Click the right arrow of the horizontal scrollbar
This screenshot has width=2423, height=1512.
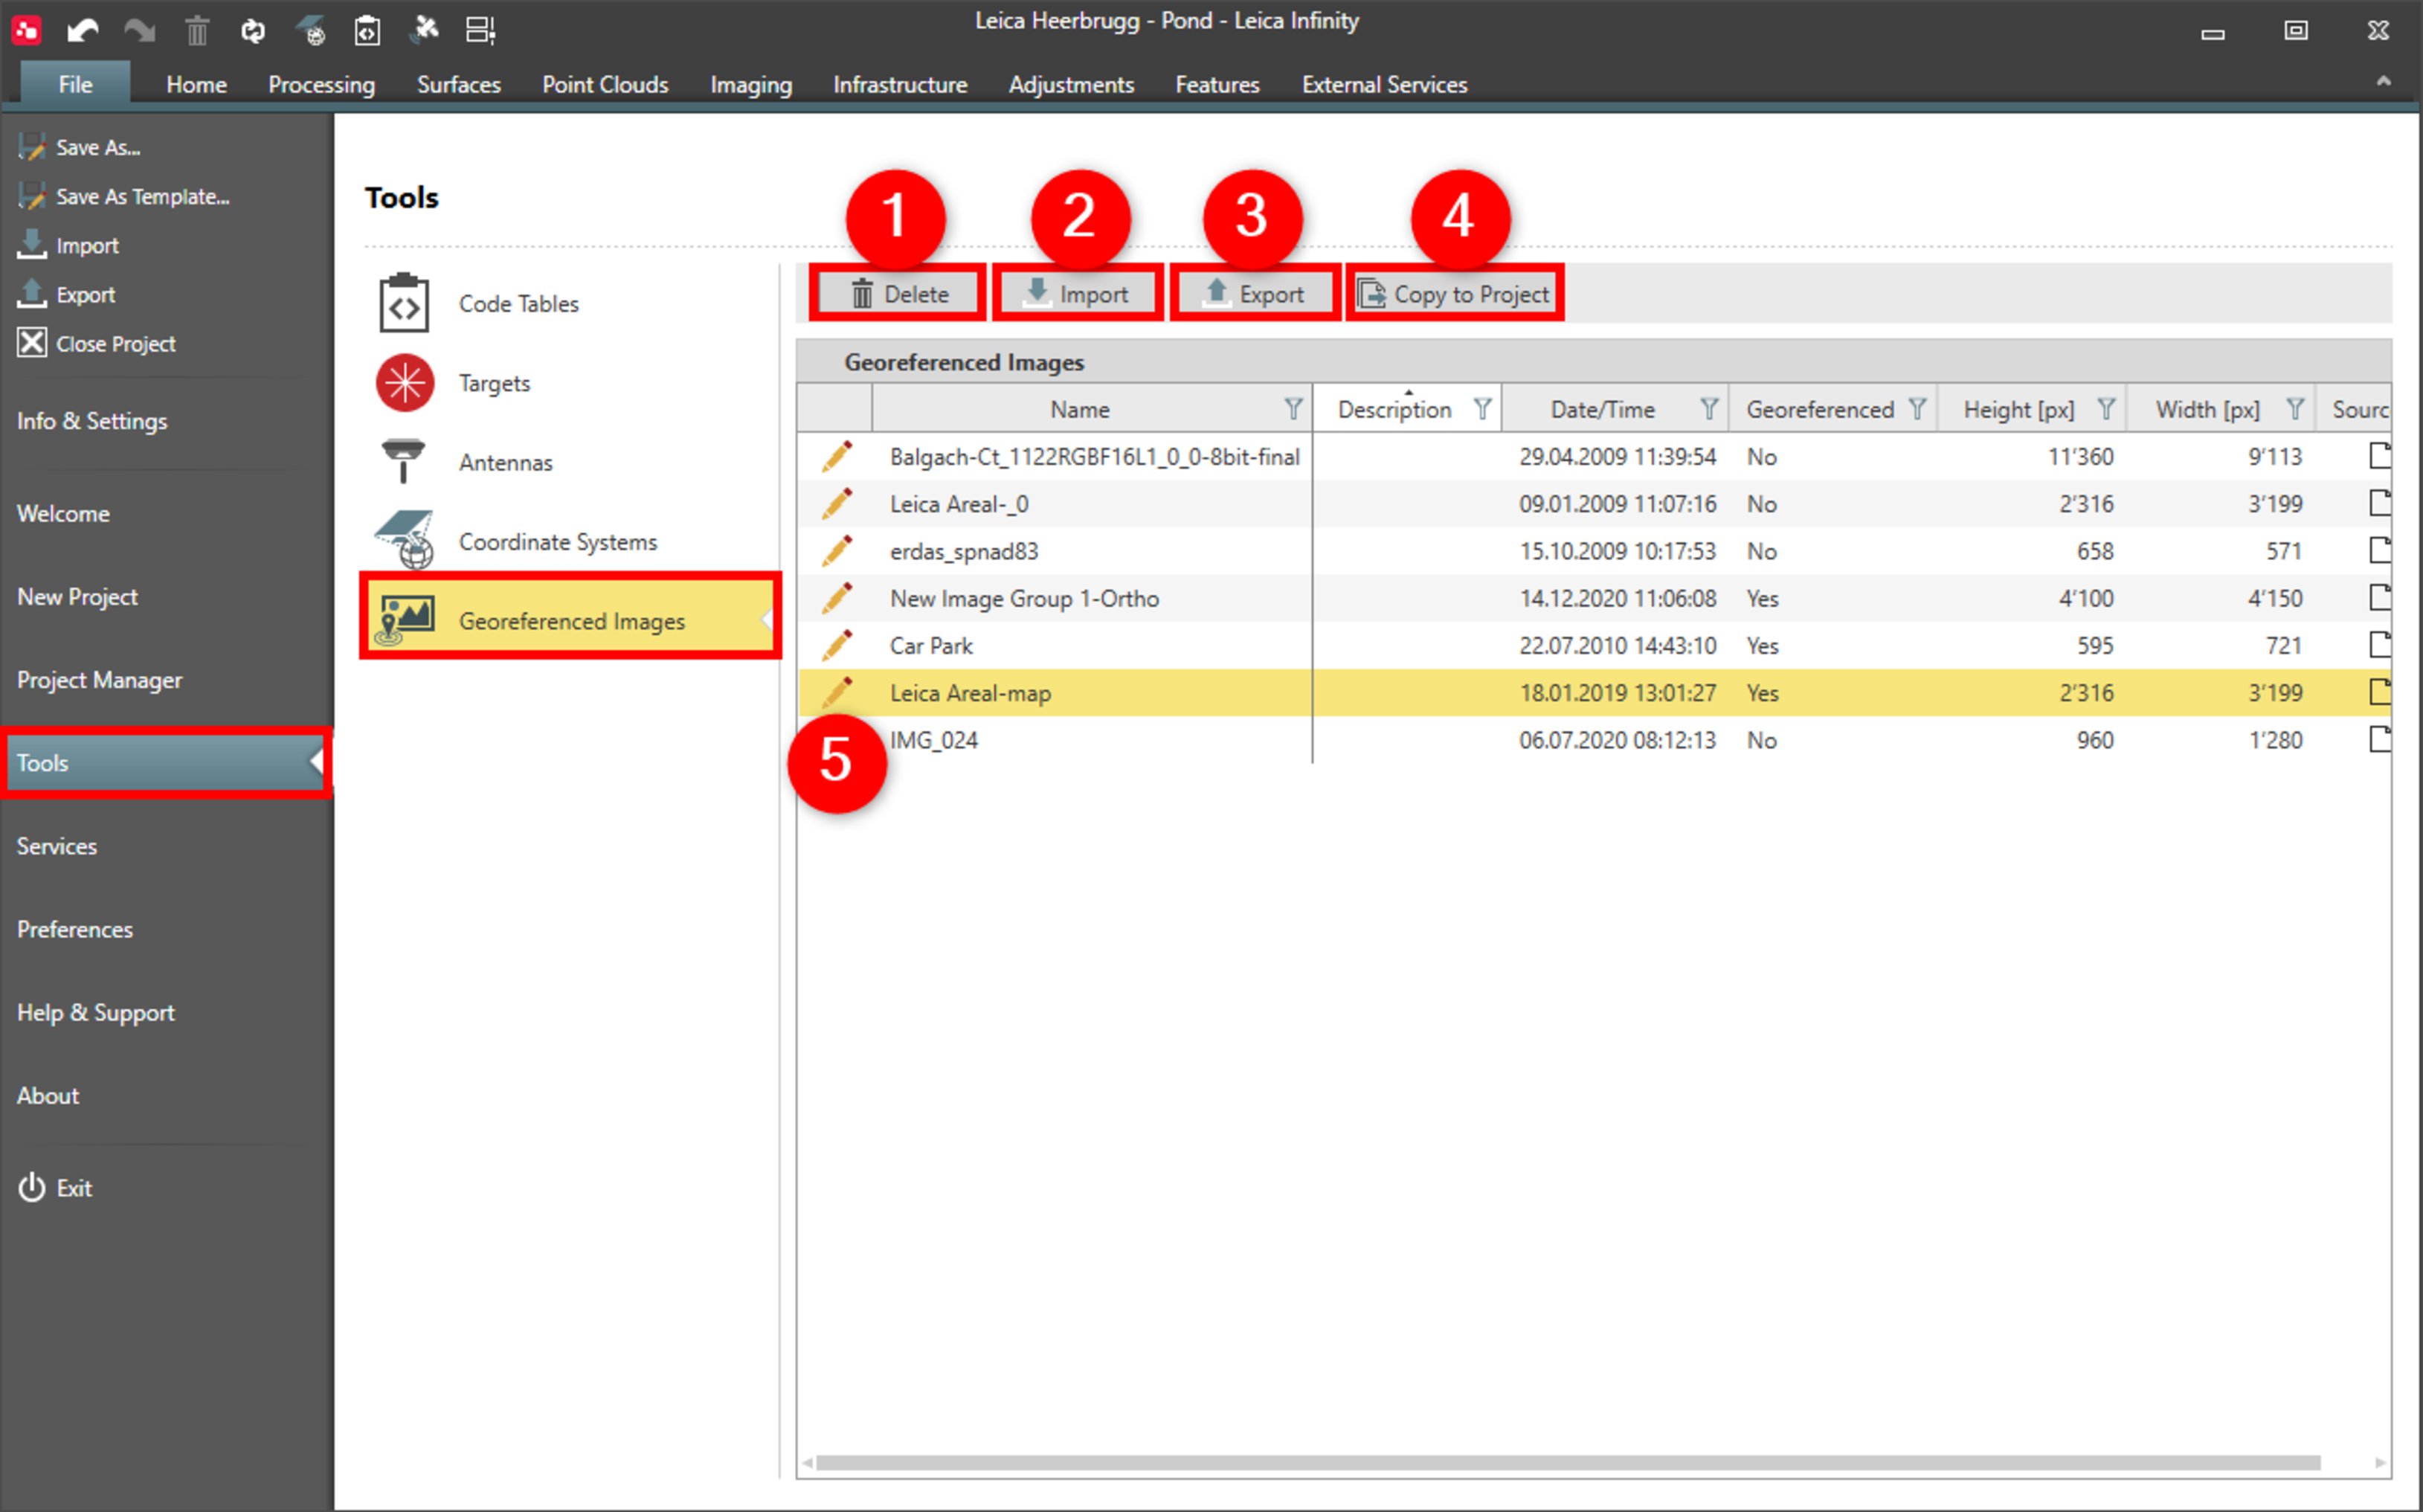click(2379, 1463)
